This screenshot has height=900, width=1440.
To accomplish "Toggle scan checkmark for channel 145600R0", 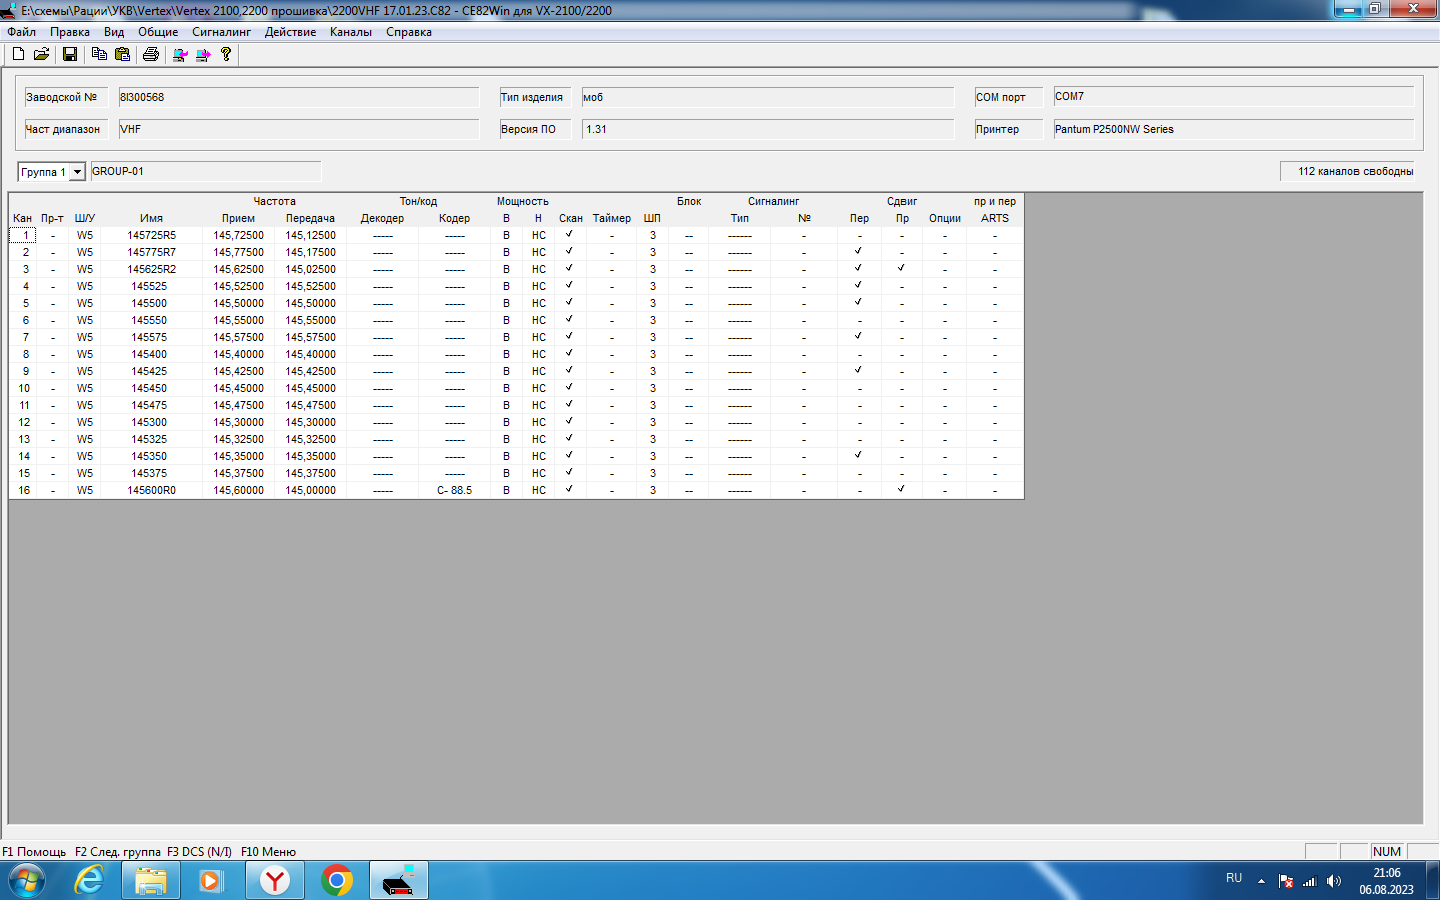I will point(569,490).
